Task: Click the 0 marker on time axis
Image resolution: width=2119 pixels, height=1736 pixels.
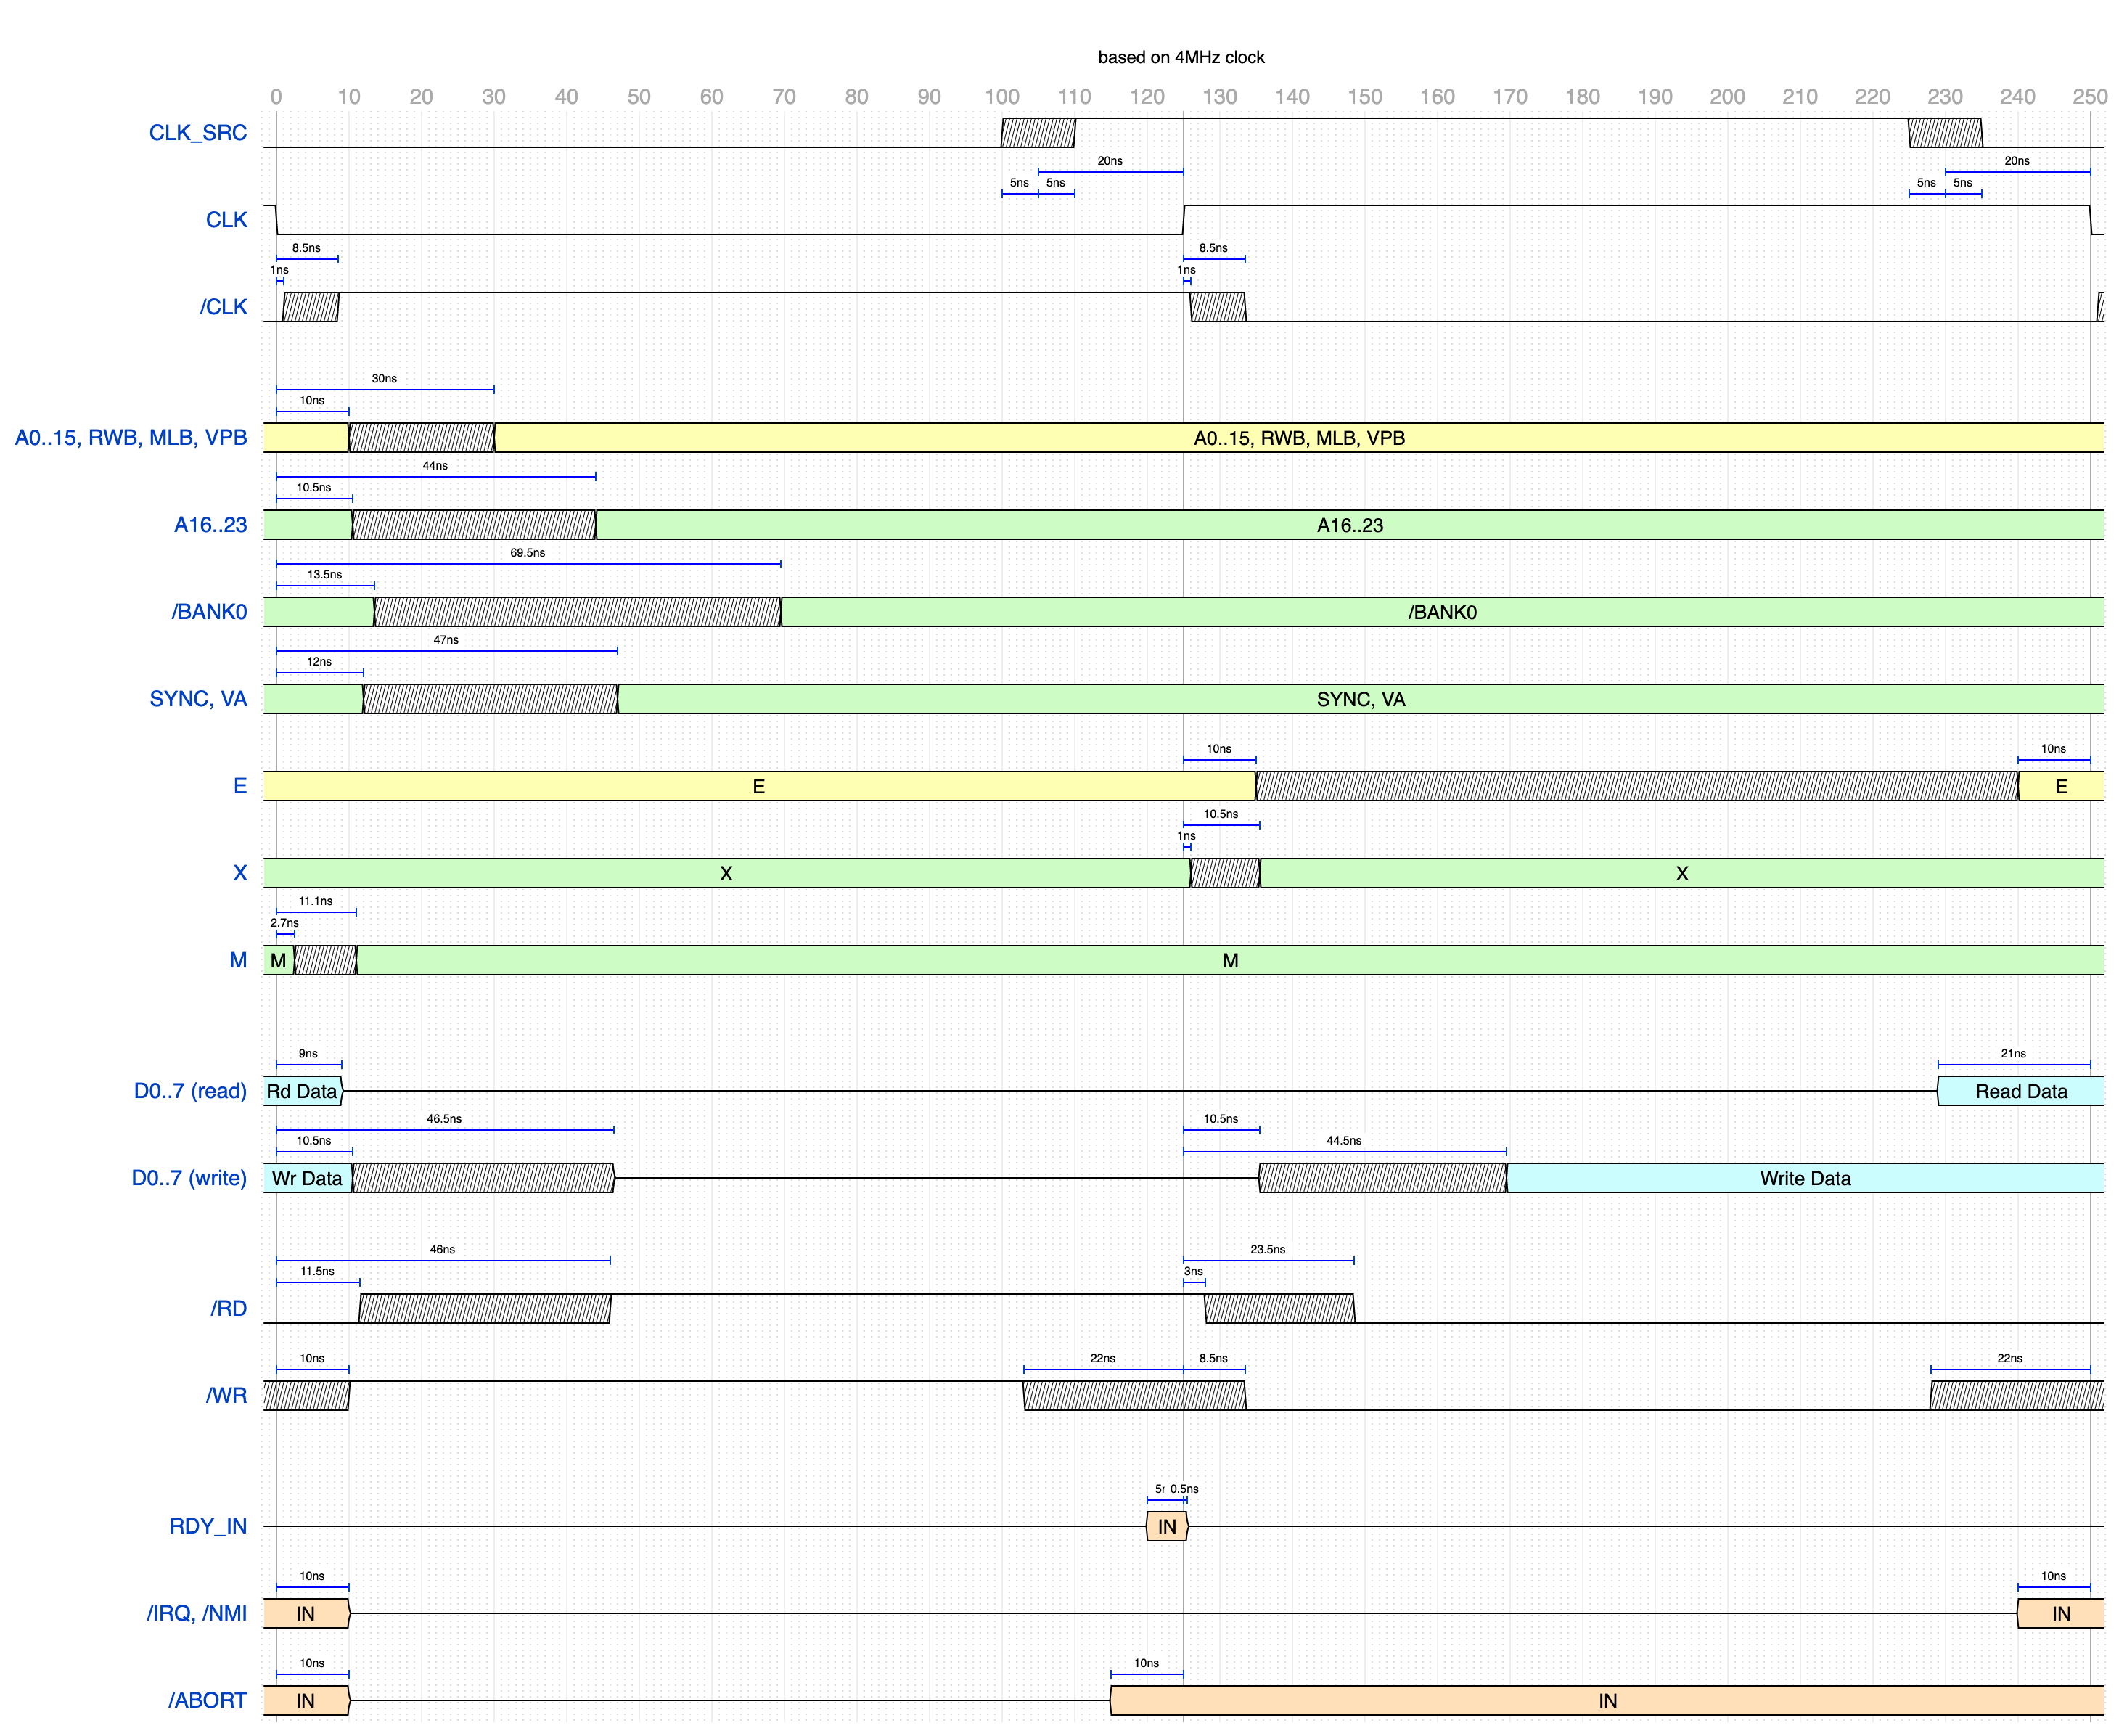Action: coord(276,97)
